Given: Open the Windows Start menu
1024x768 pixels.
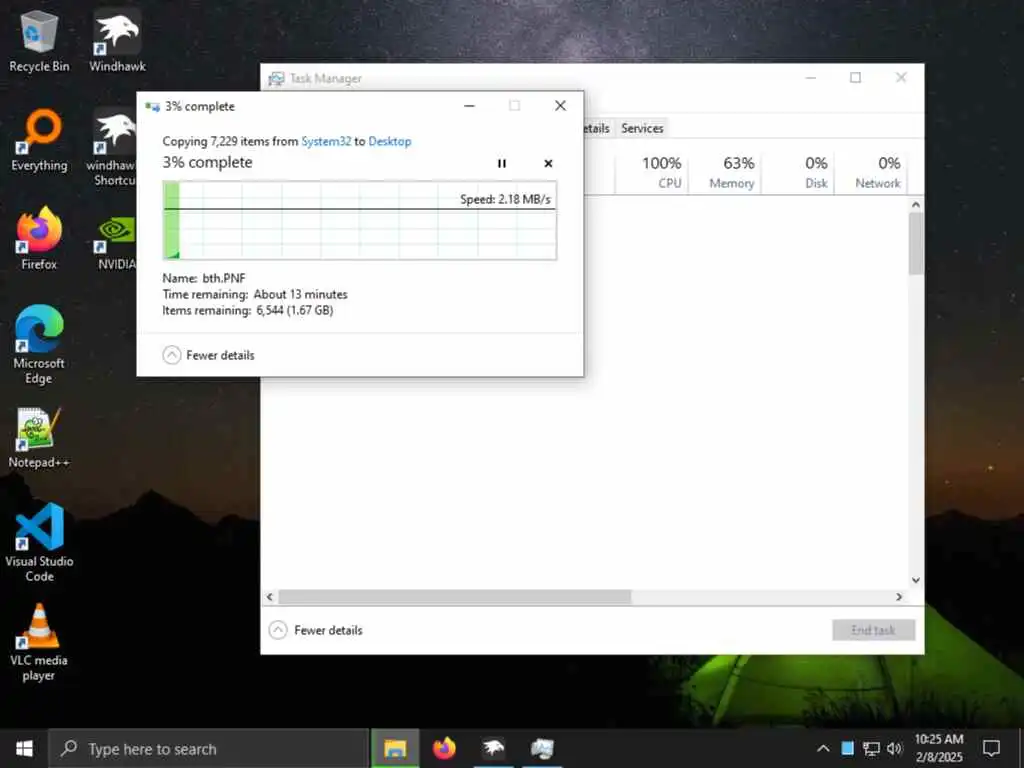Looking at the screenshot, I should coord(24,748).
